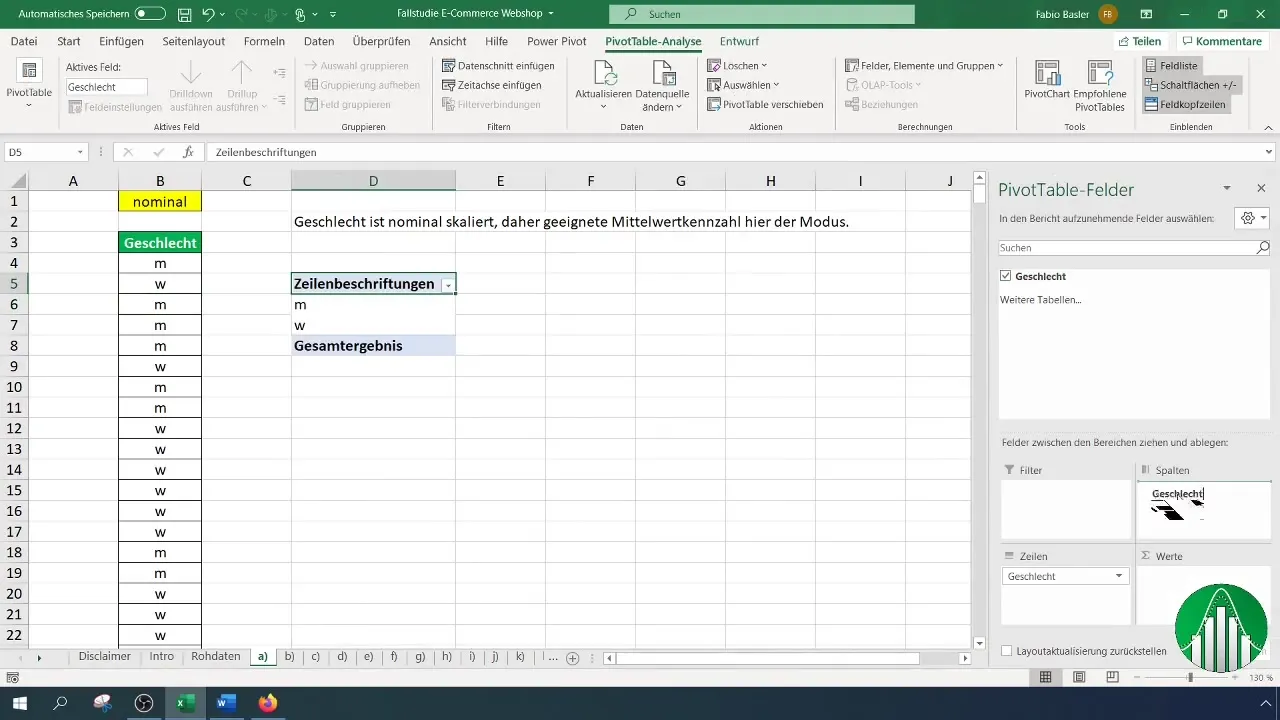
Task: Check Layoutaktualisierung zurückstellen
Action: [1006, 650]
